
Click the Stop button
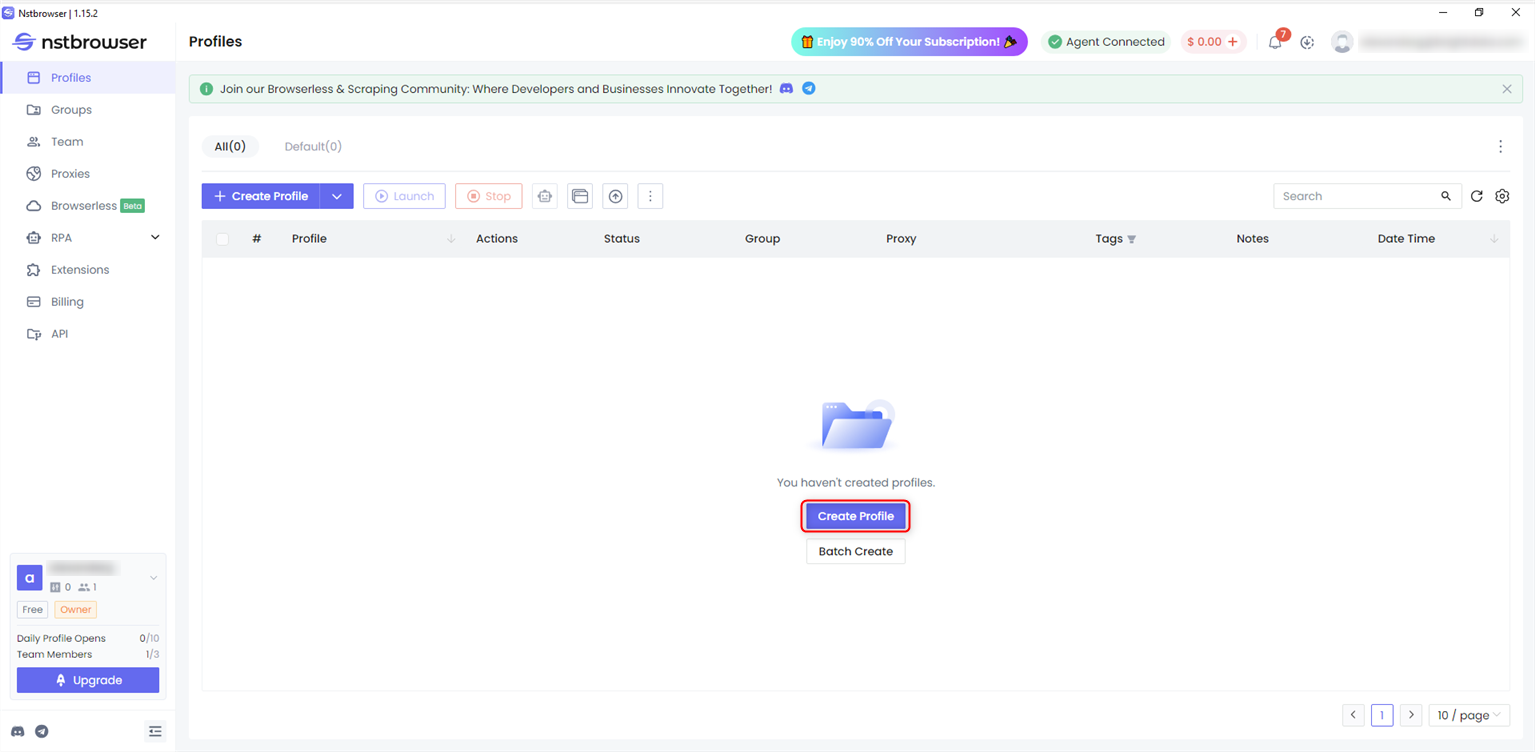488,197
